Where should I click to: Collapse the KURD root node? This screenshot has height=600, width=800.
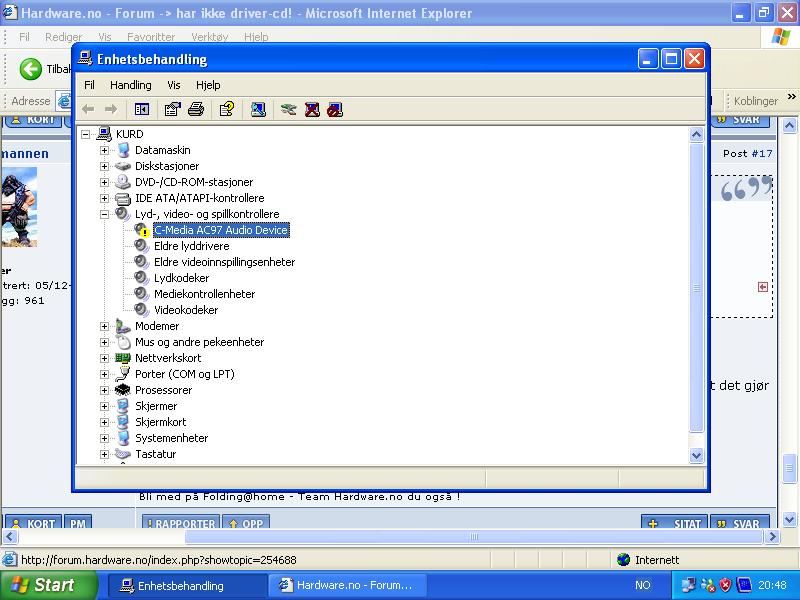pos(86,134)
